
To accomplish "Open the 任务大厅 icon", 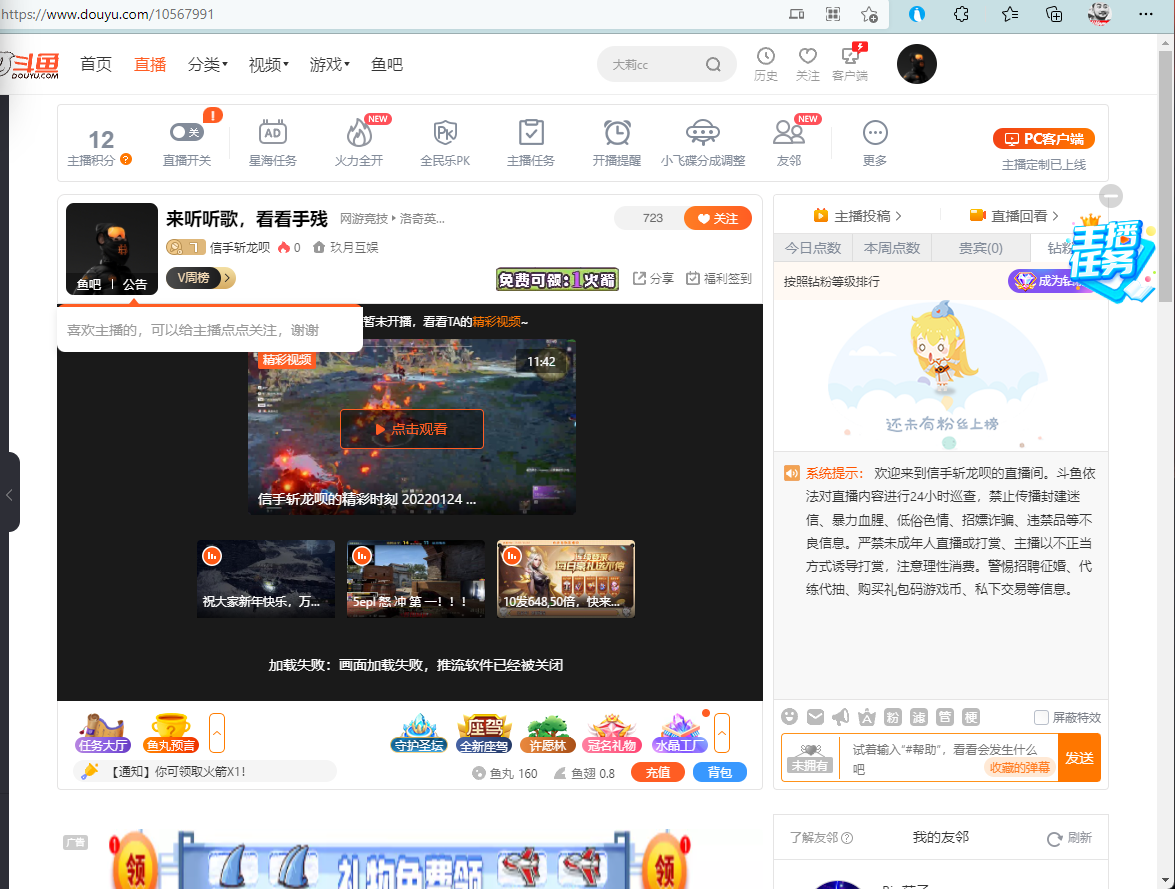I will click(103, 733).
